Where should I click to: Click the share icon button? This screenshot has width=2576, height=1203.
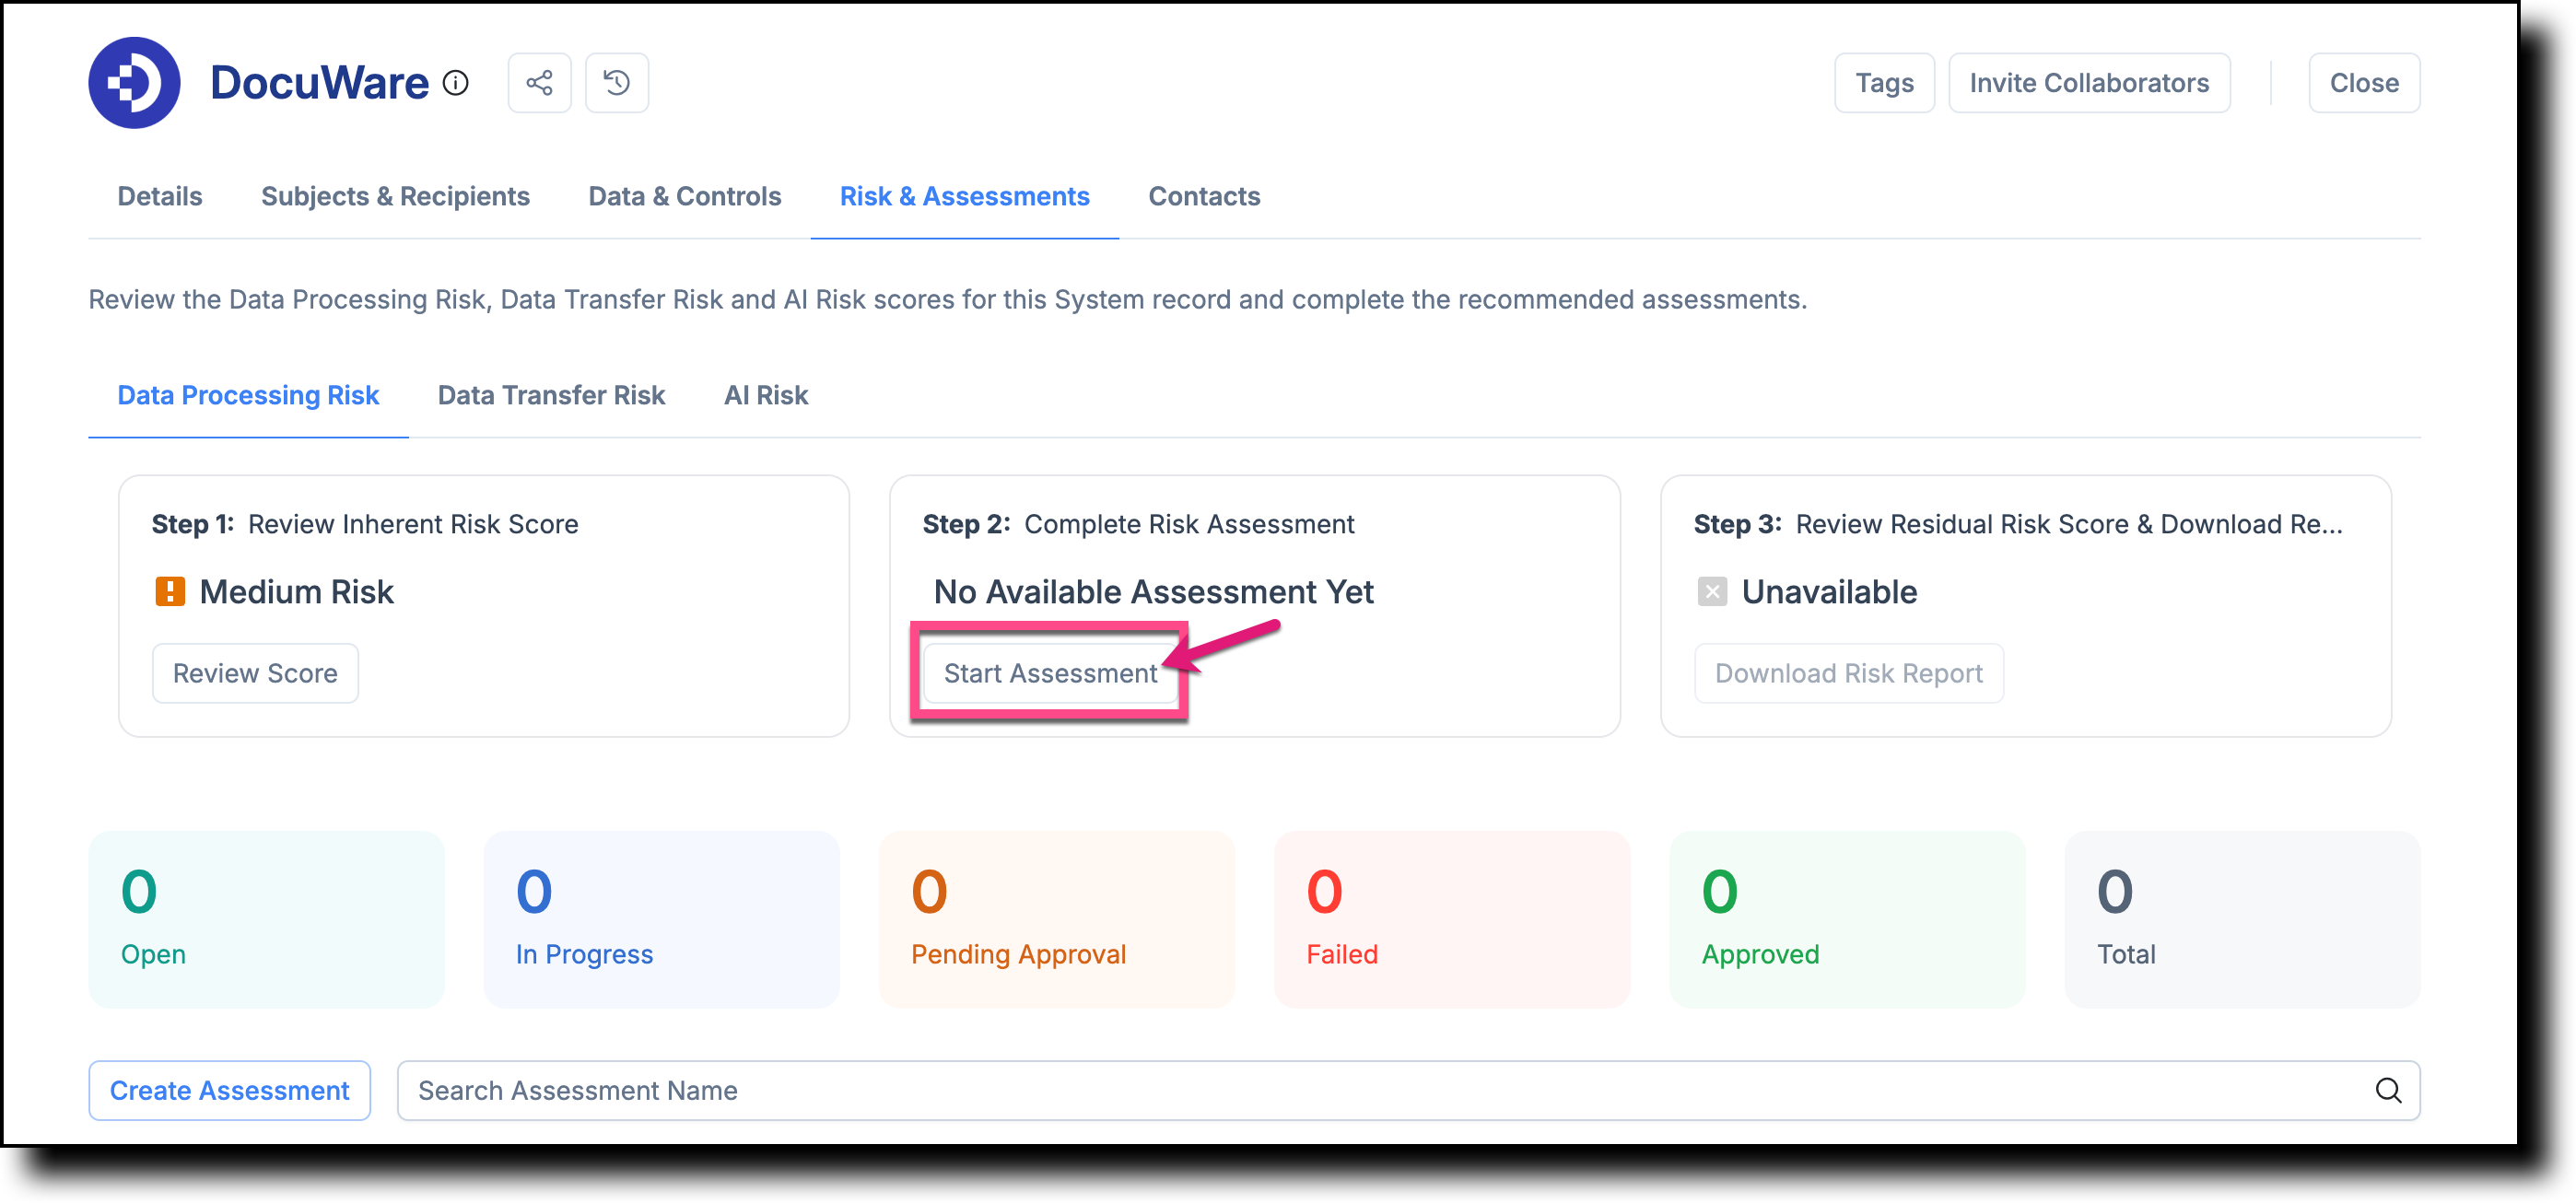539,83
